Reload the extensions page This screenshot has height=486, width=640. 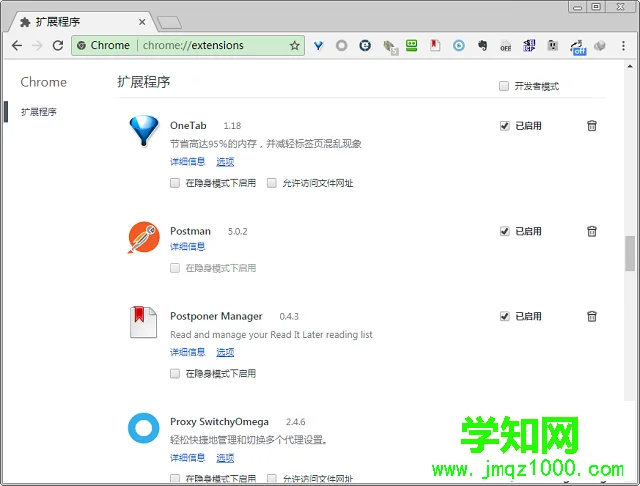click(58, 45)
